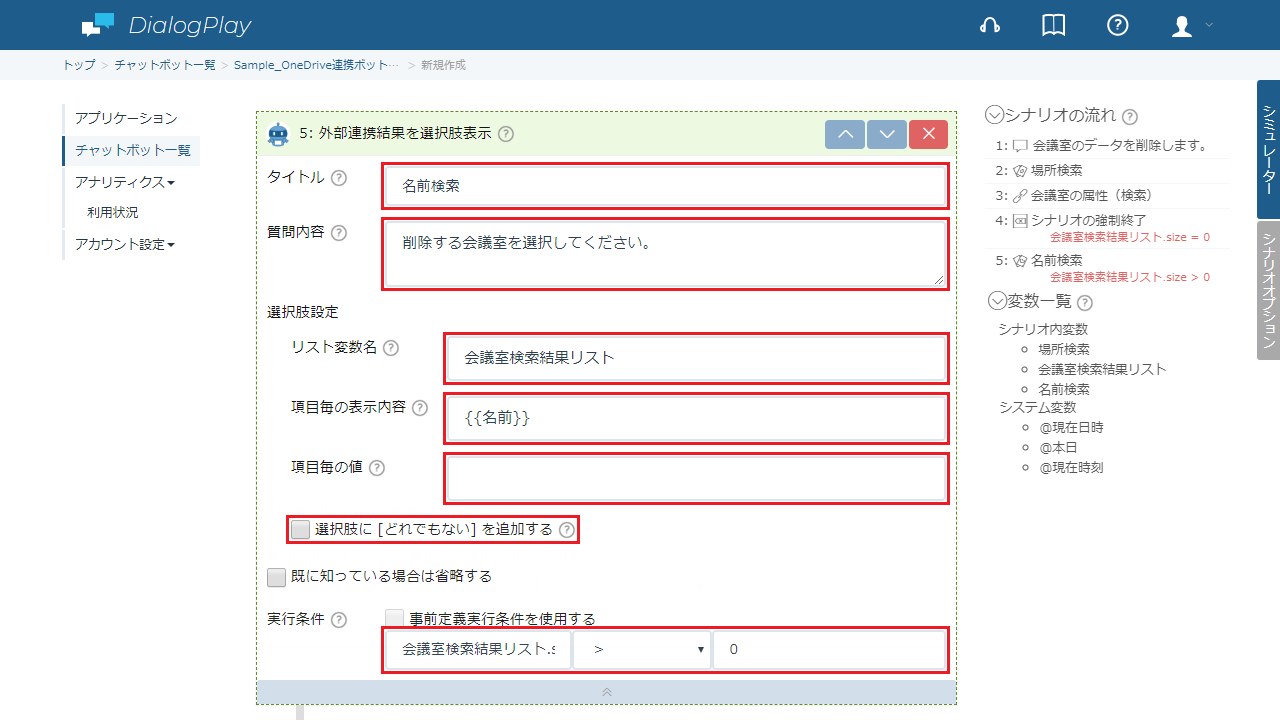
Task: Show help for どれでもない option
Action: (x=567, y=530)
